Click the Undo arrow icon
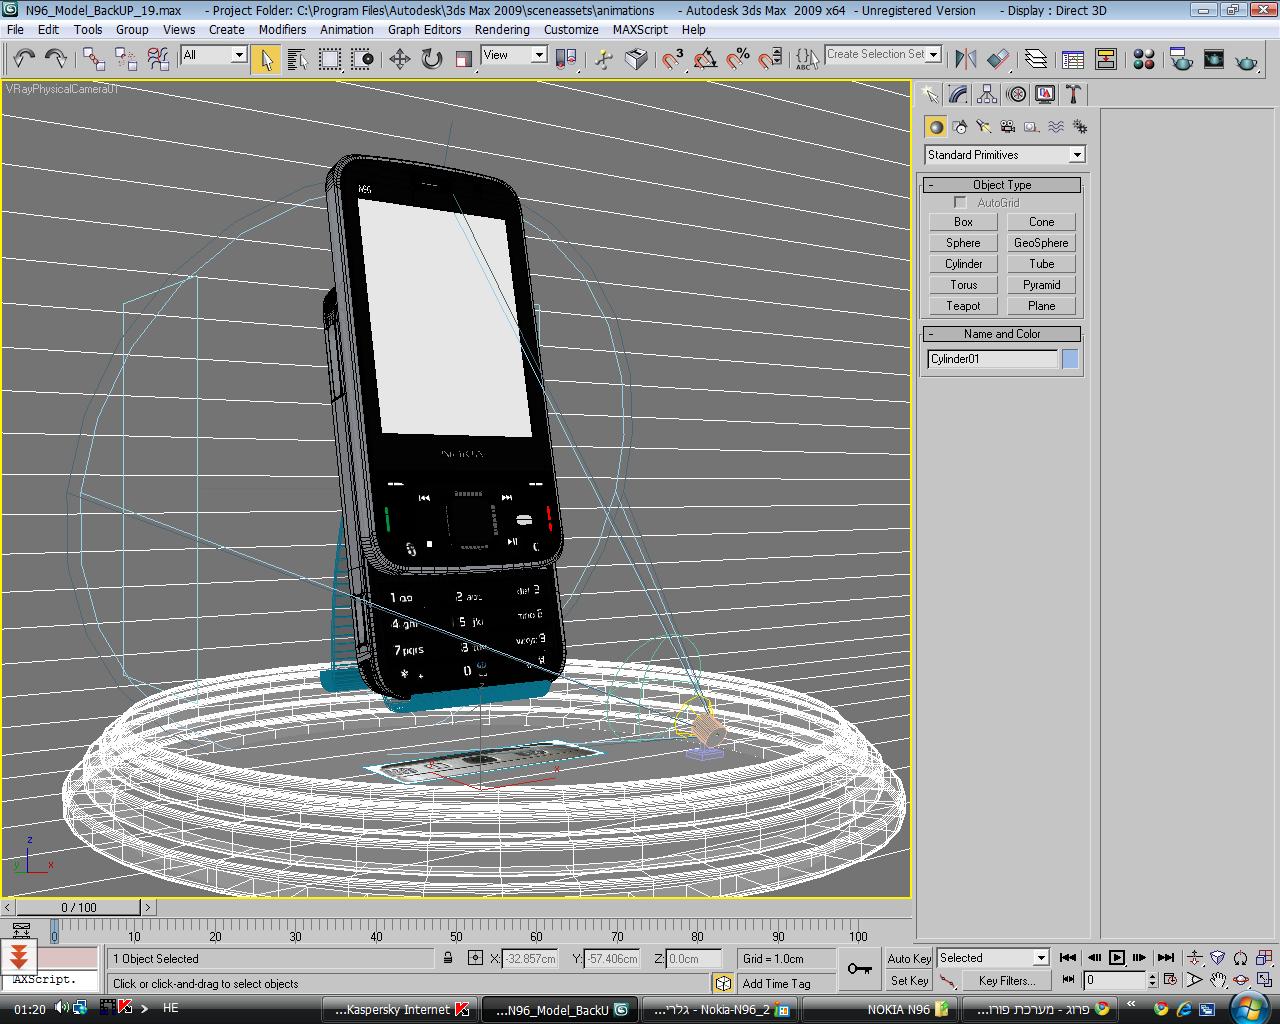Viewport: 1280px width, 1024px height. pos(24,59)
